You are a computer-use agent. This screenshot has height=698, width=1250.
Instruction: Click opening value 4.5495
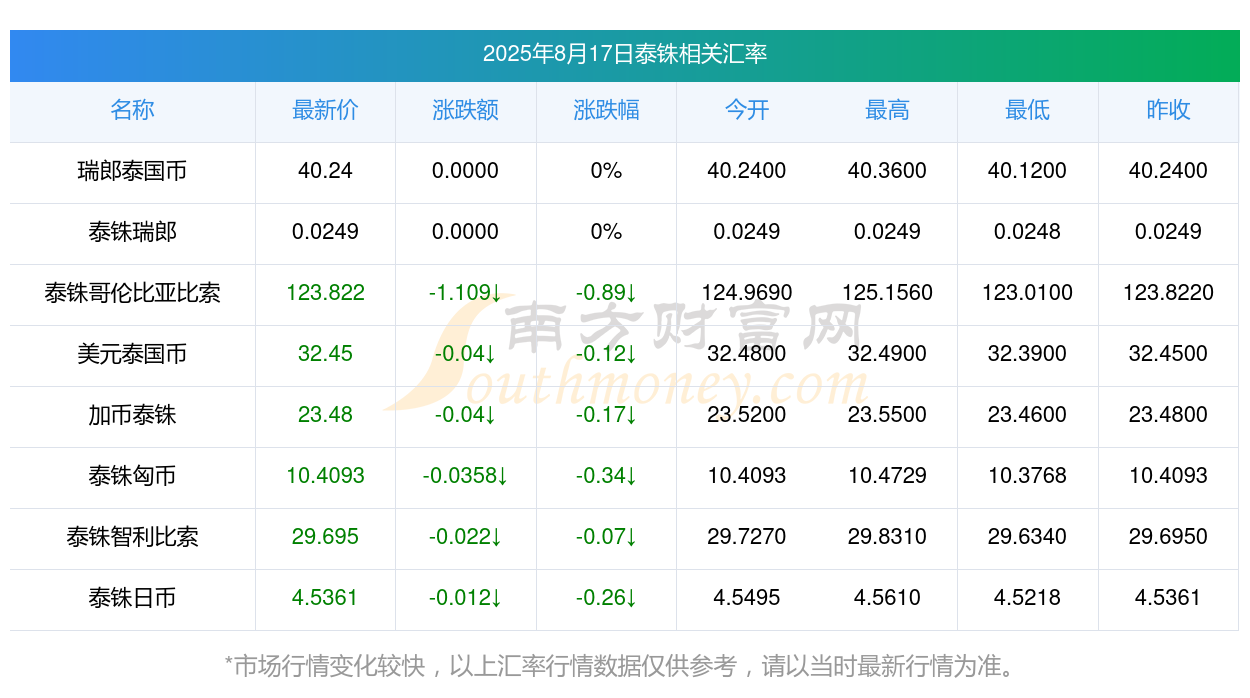(747, 598)
